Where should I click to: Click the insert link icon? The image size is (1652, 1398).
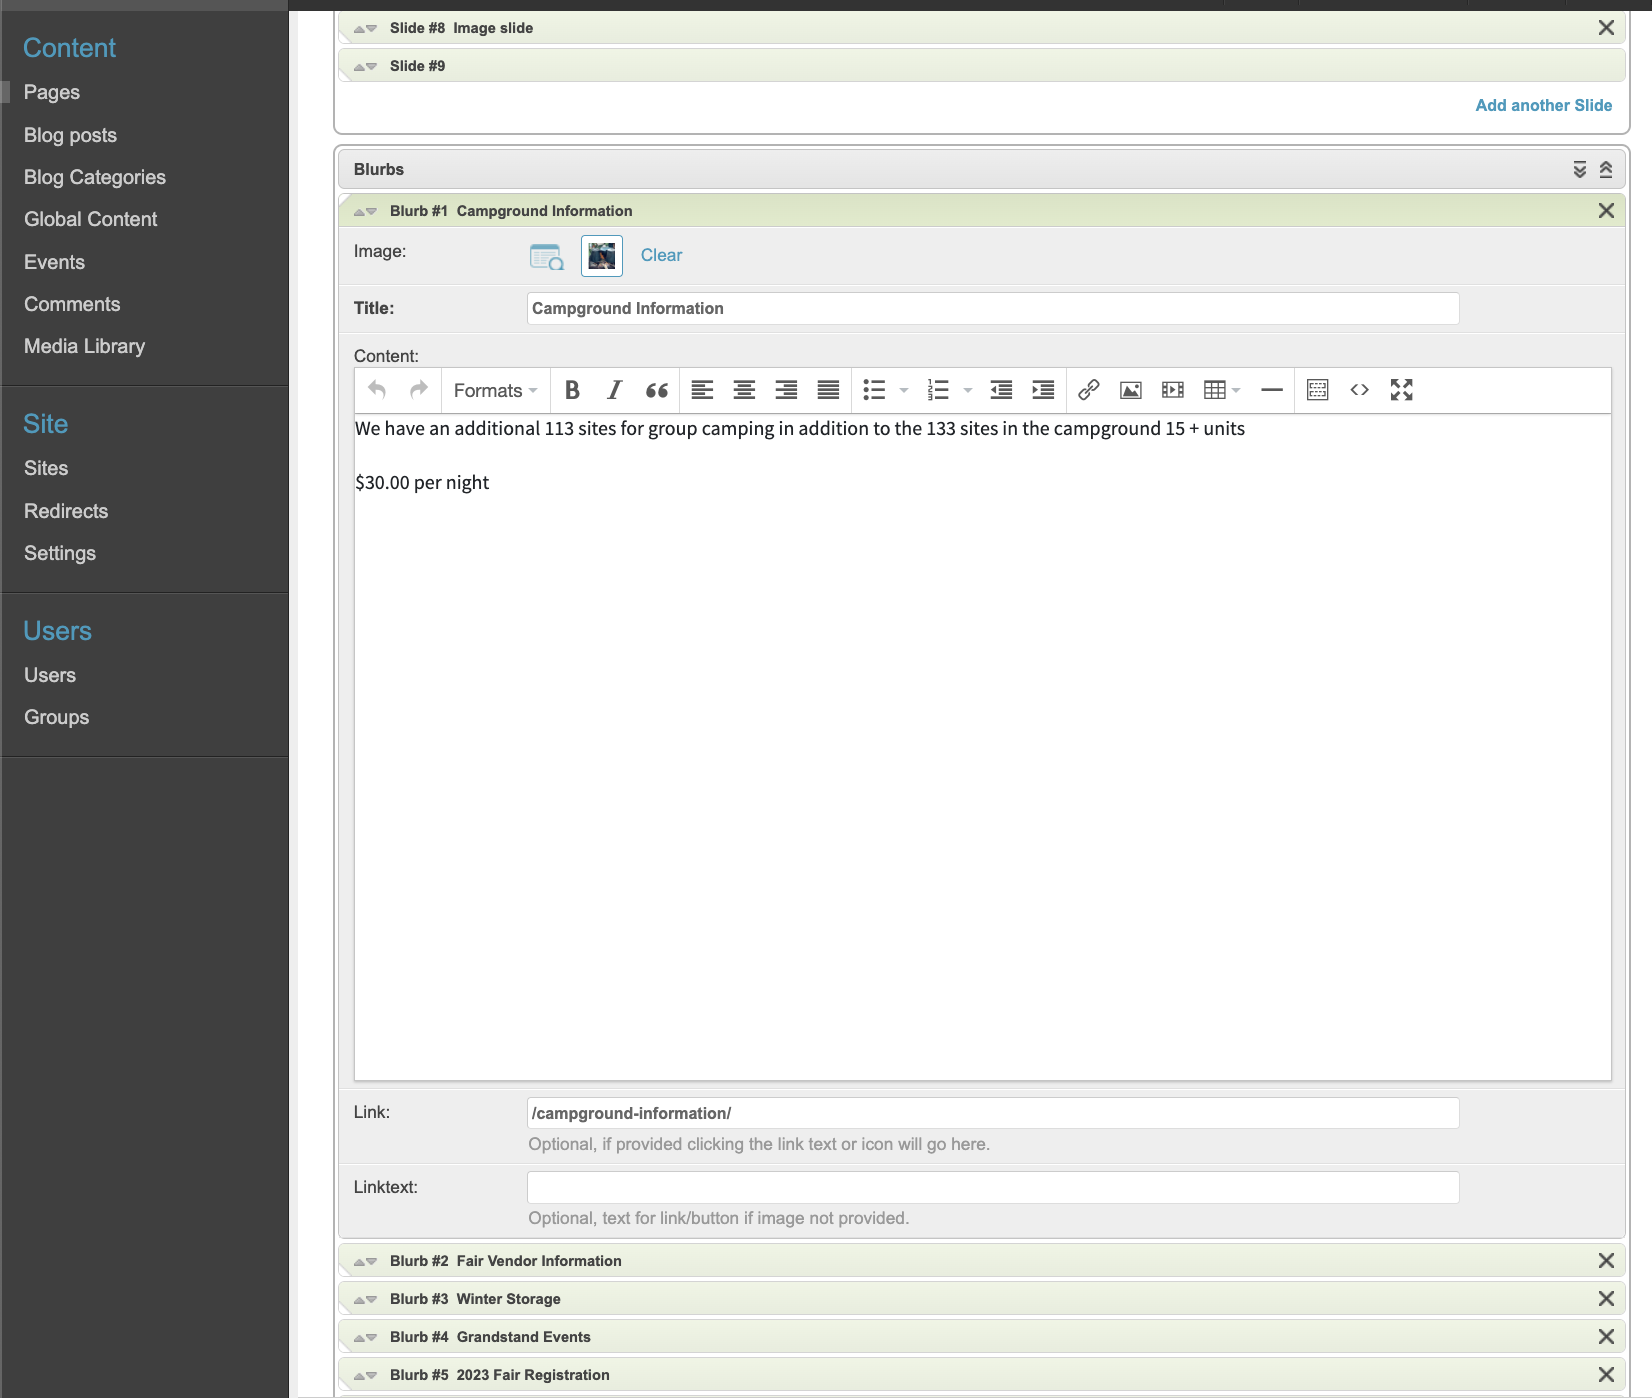coord(1088,390)
